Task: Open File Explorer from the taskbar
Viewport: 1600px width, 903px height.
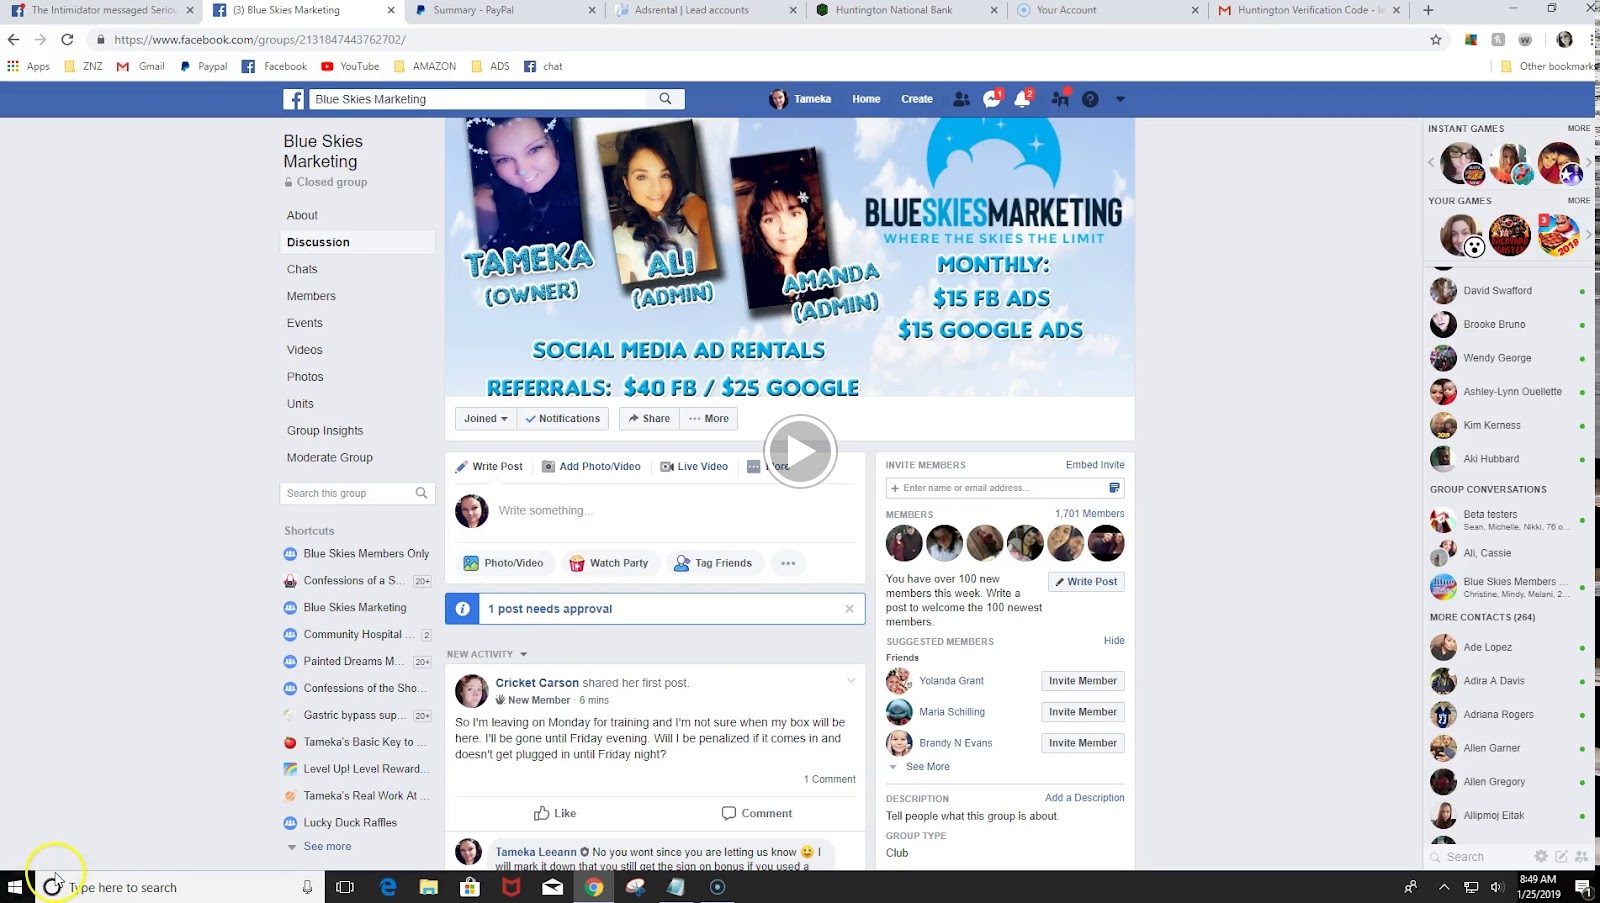Action: pos(429,886)
